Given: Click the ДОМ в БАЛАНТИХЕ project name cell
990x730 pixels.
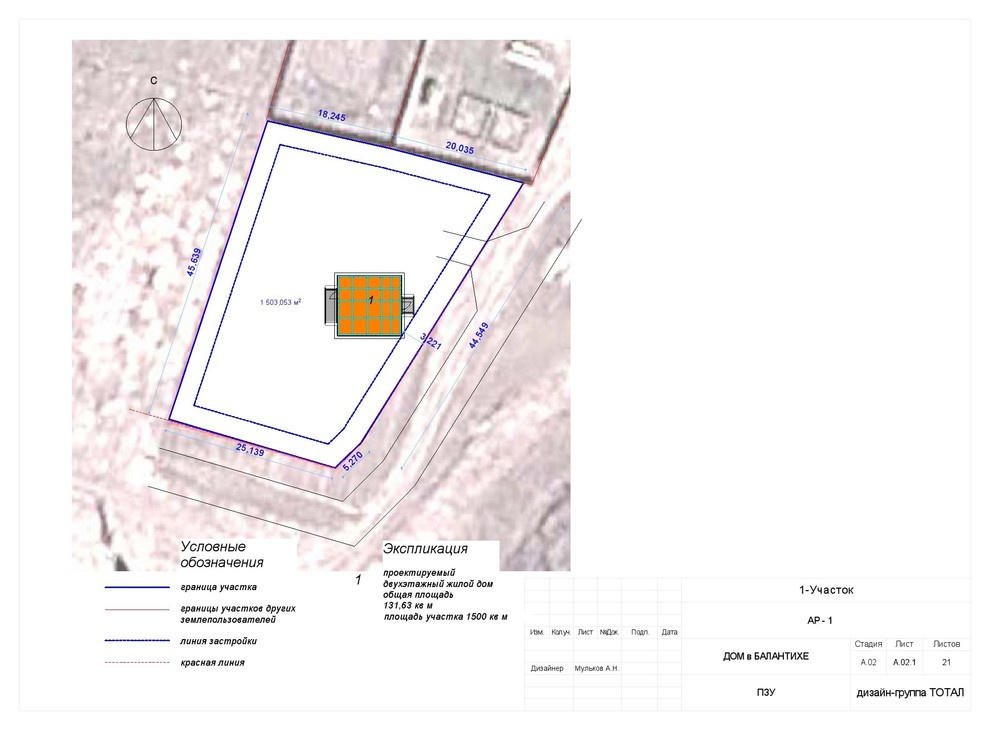Looking at the screenshot, I should click(x=765, y=656).
